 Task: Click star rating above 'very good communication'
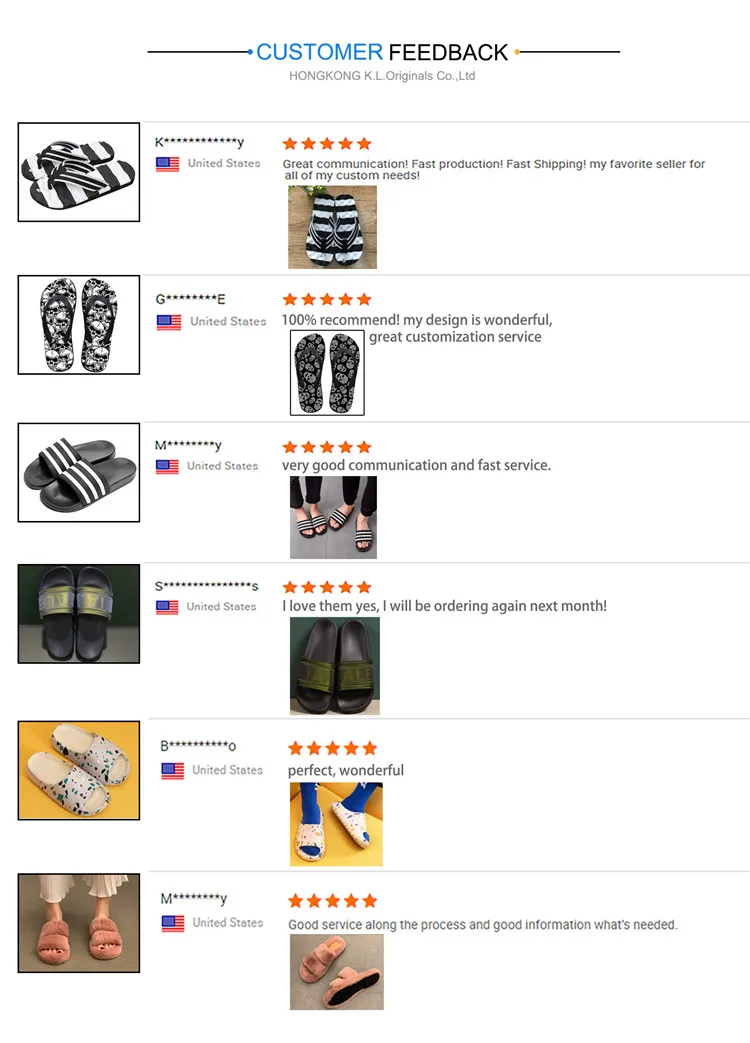(x=326, y=447)
